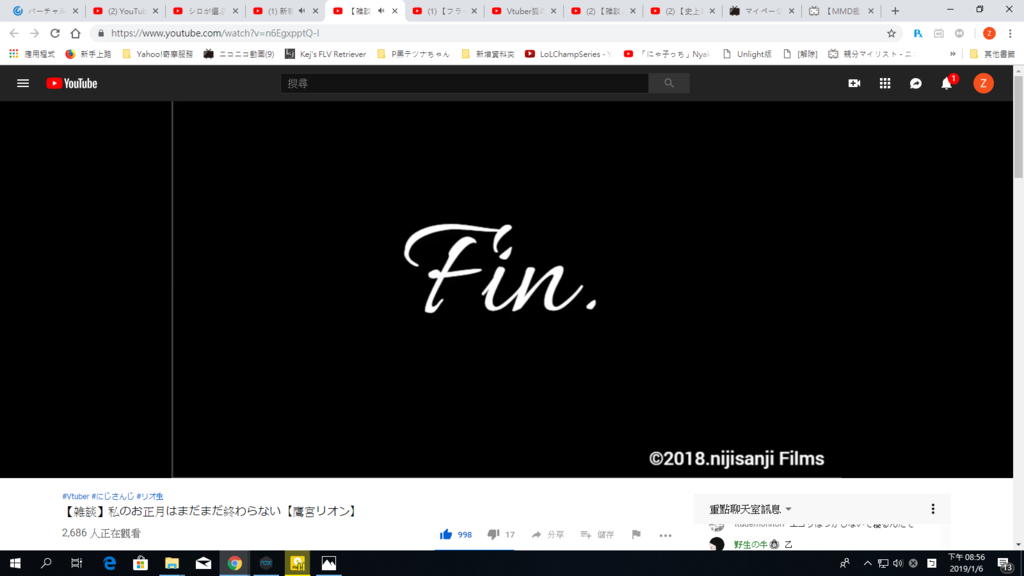
Task: Reload the current page
Action: (55, 33)
